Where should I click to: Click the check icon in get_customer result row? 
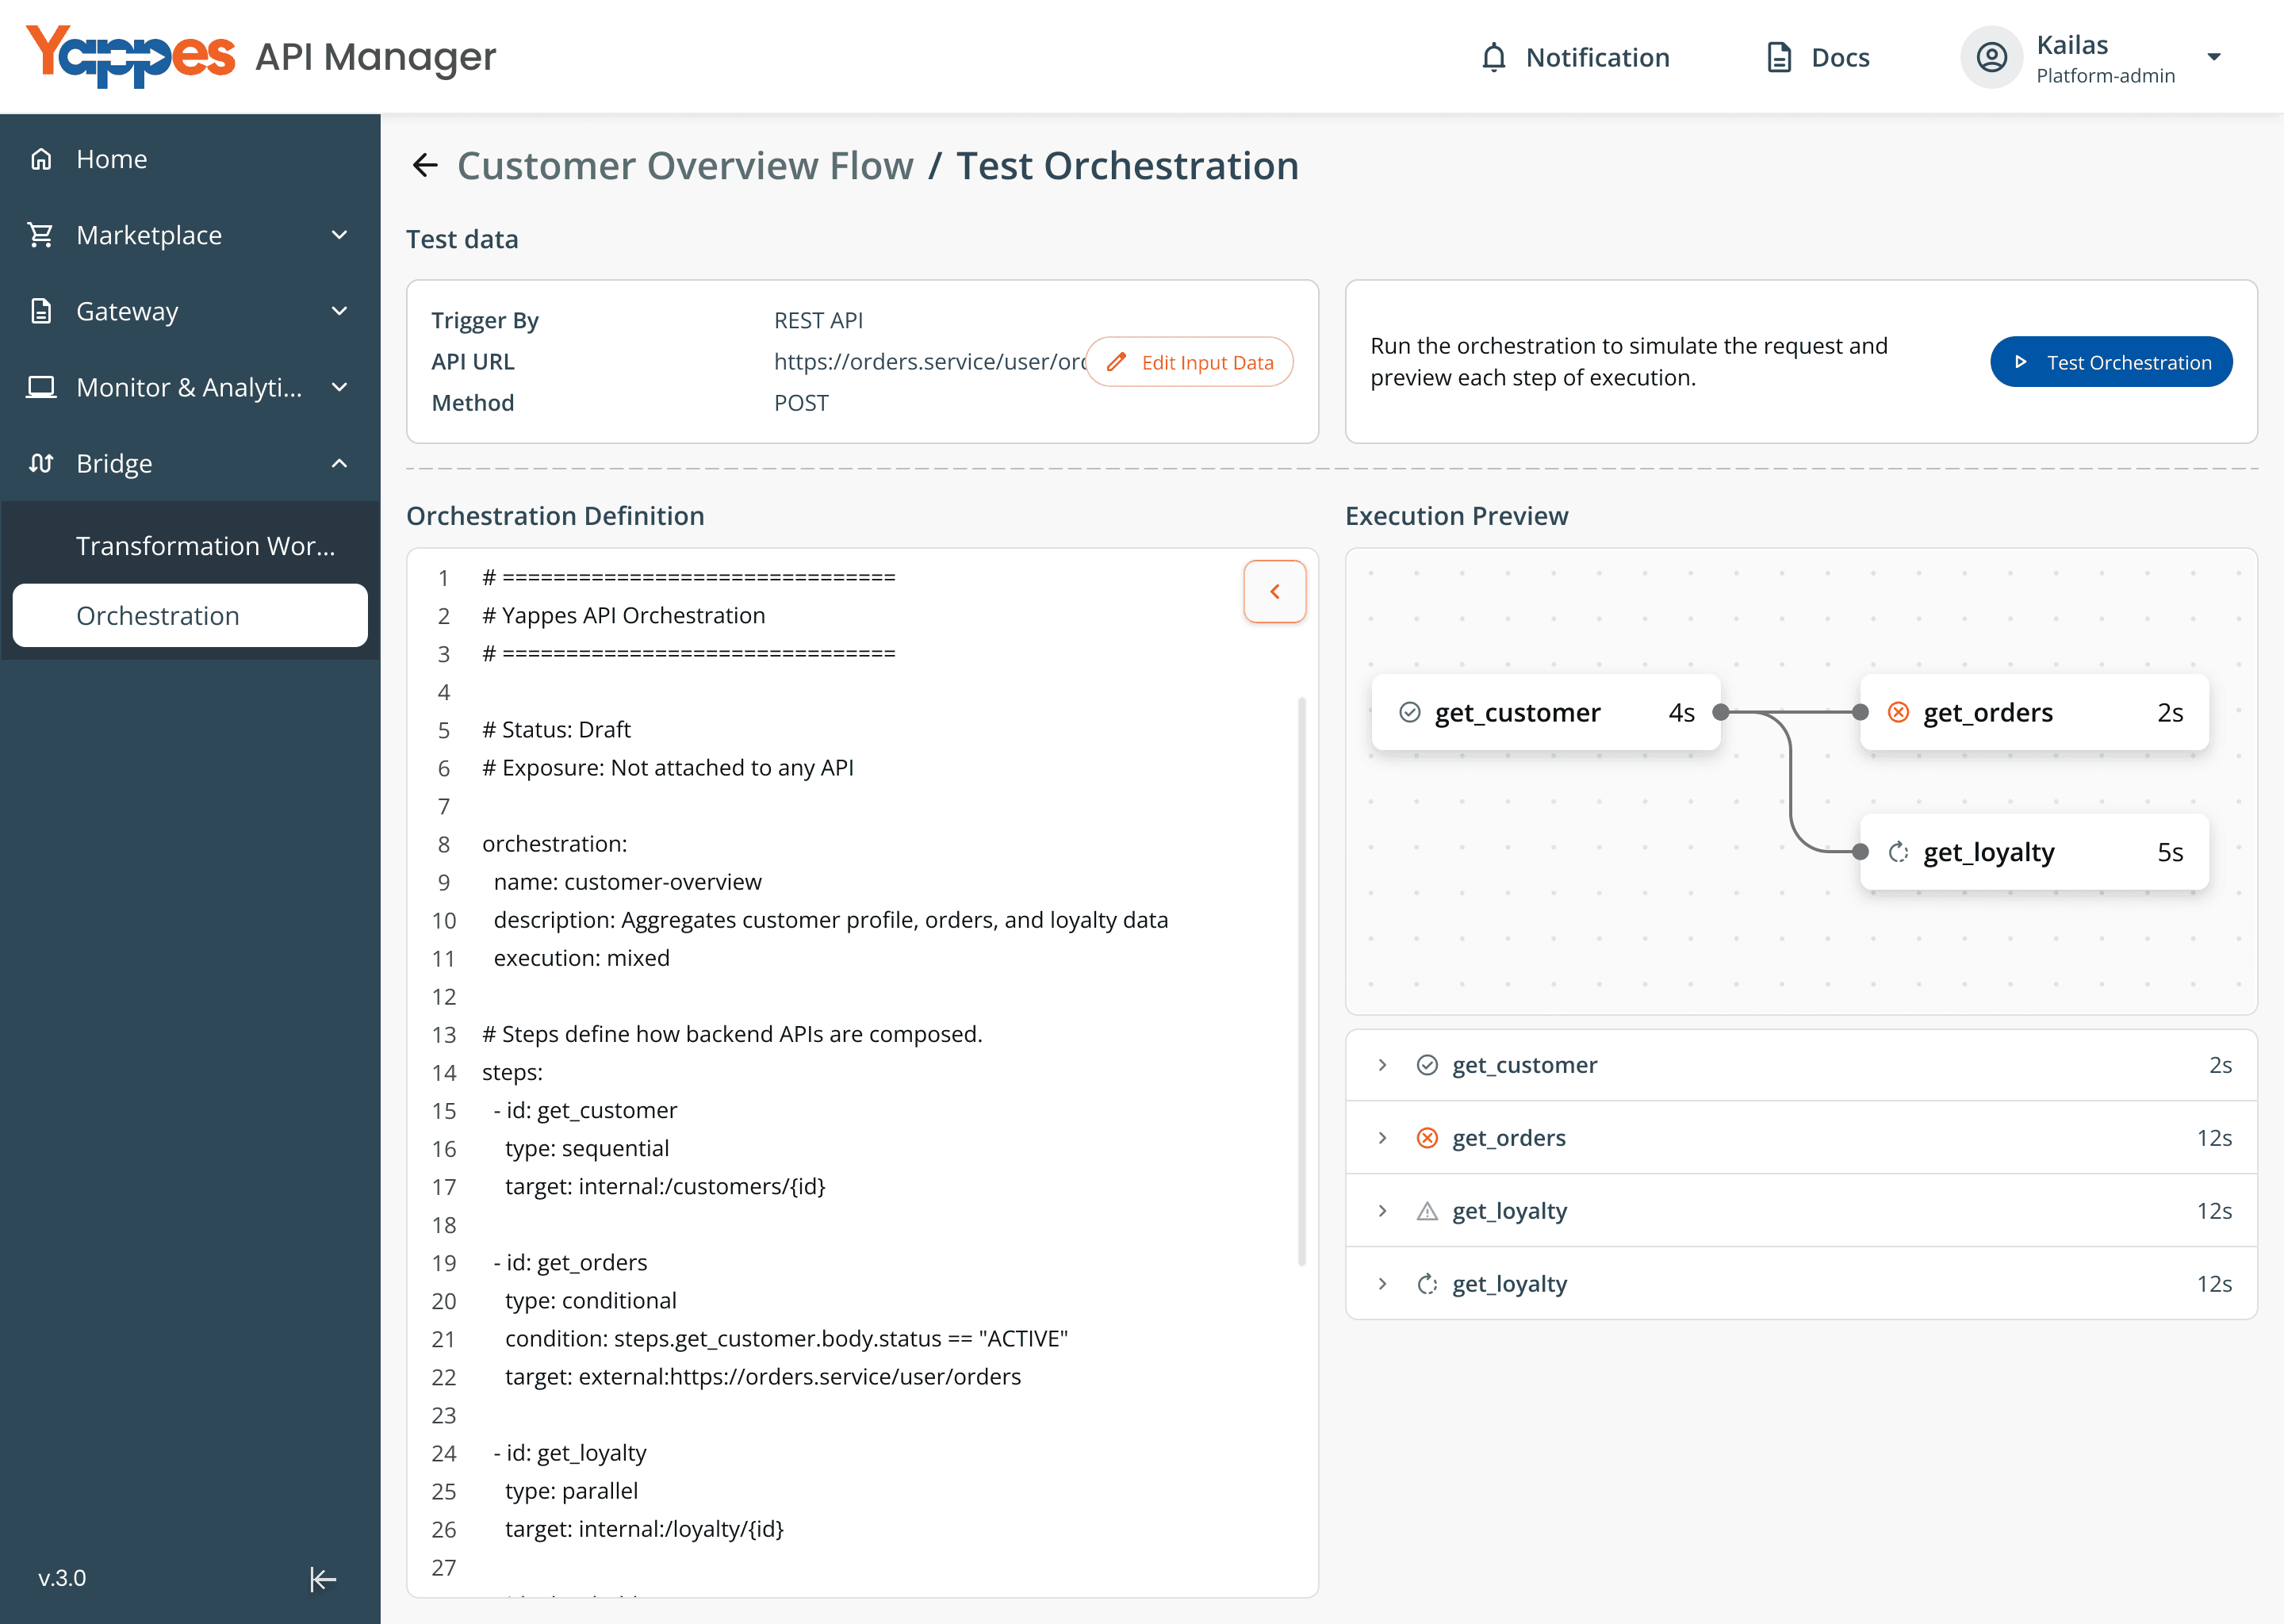[x=1427, y=1065]
